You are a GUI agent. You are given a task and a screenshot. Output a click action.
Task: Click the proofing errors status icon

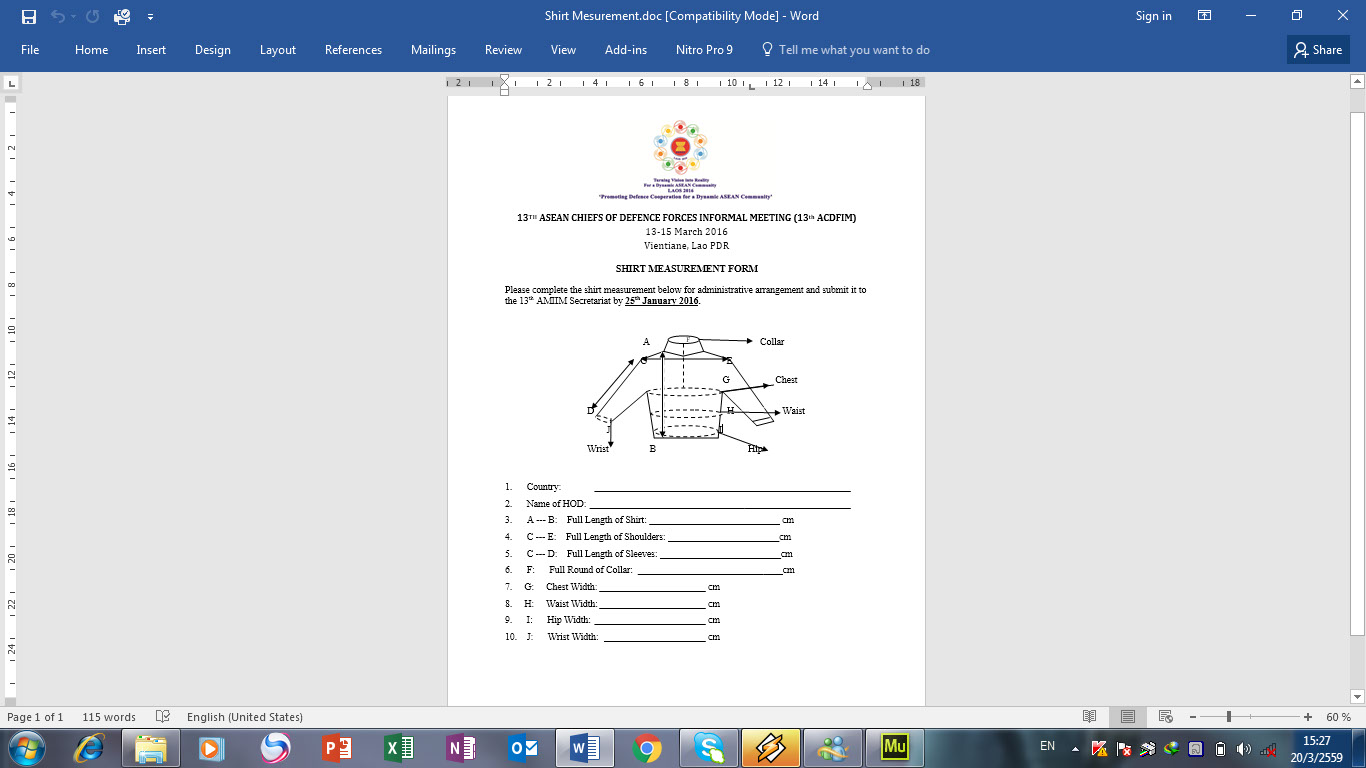pyautogui.click(x=163, y=717)
